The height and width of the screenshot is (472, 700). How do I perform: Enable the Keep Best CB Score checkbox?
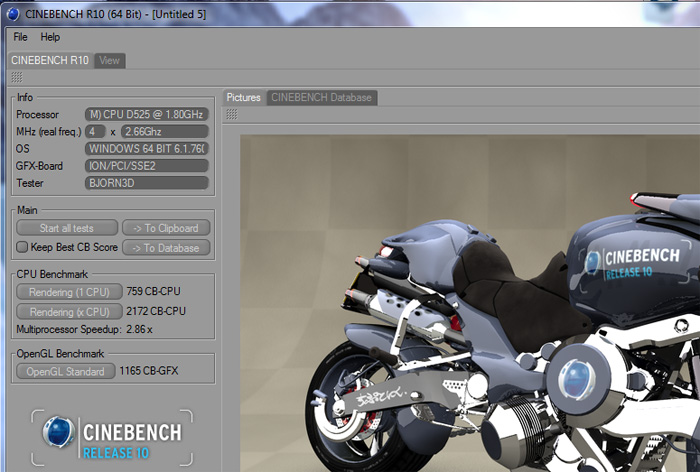pos(22,247)
